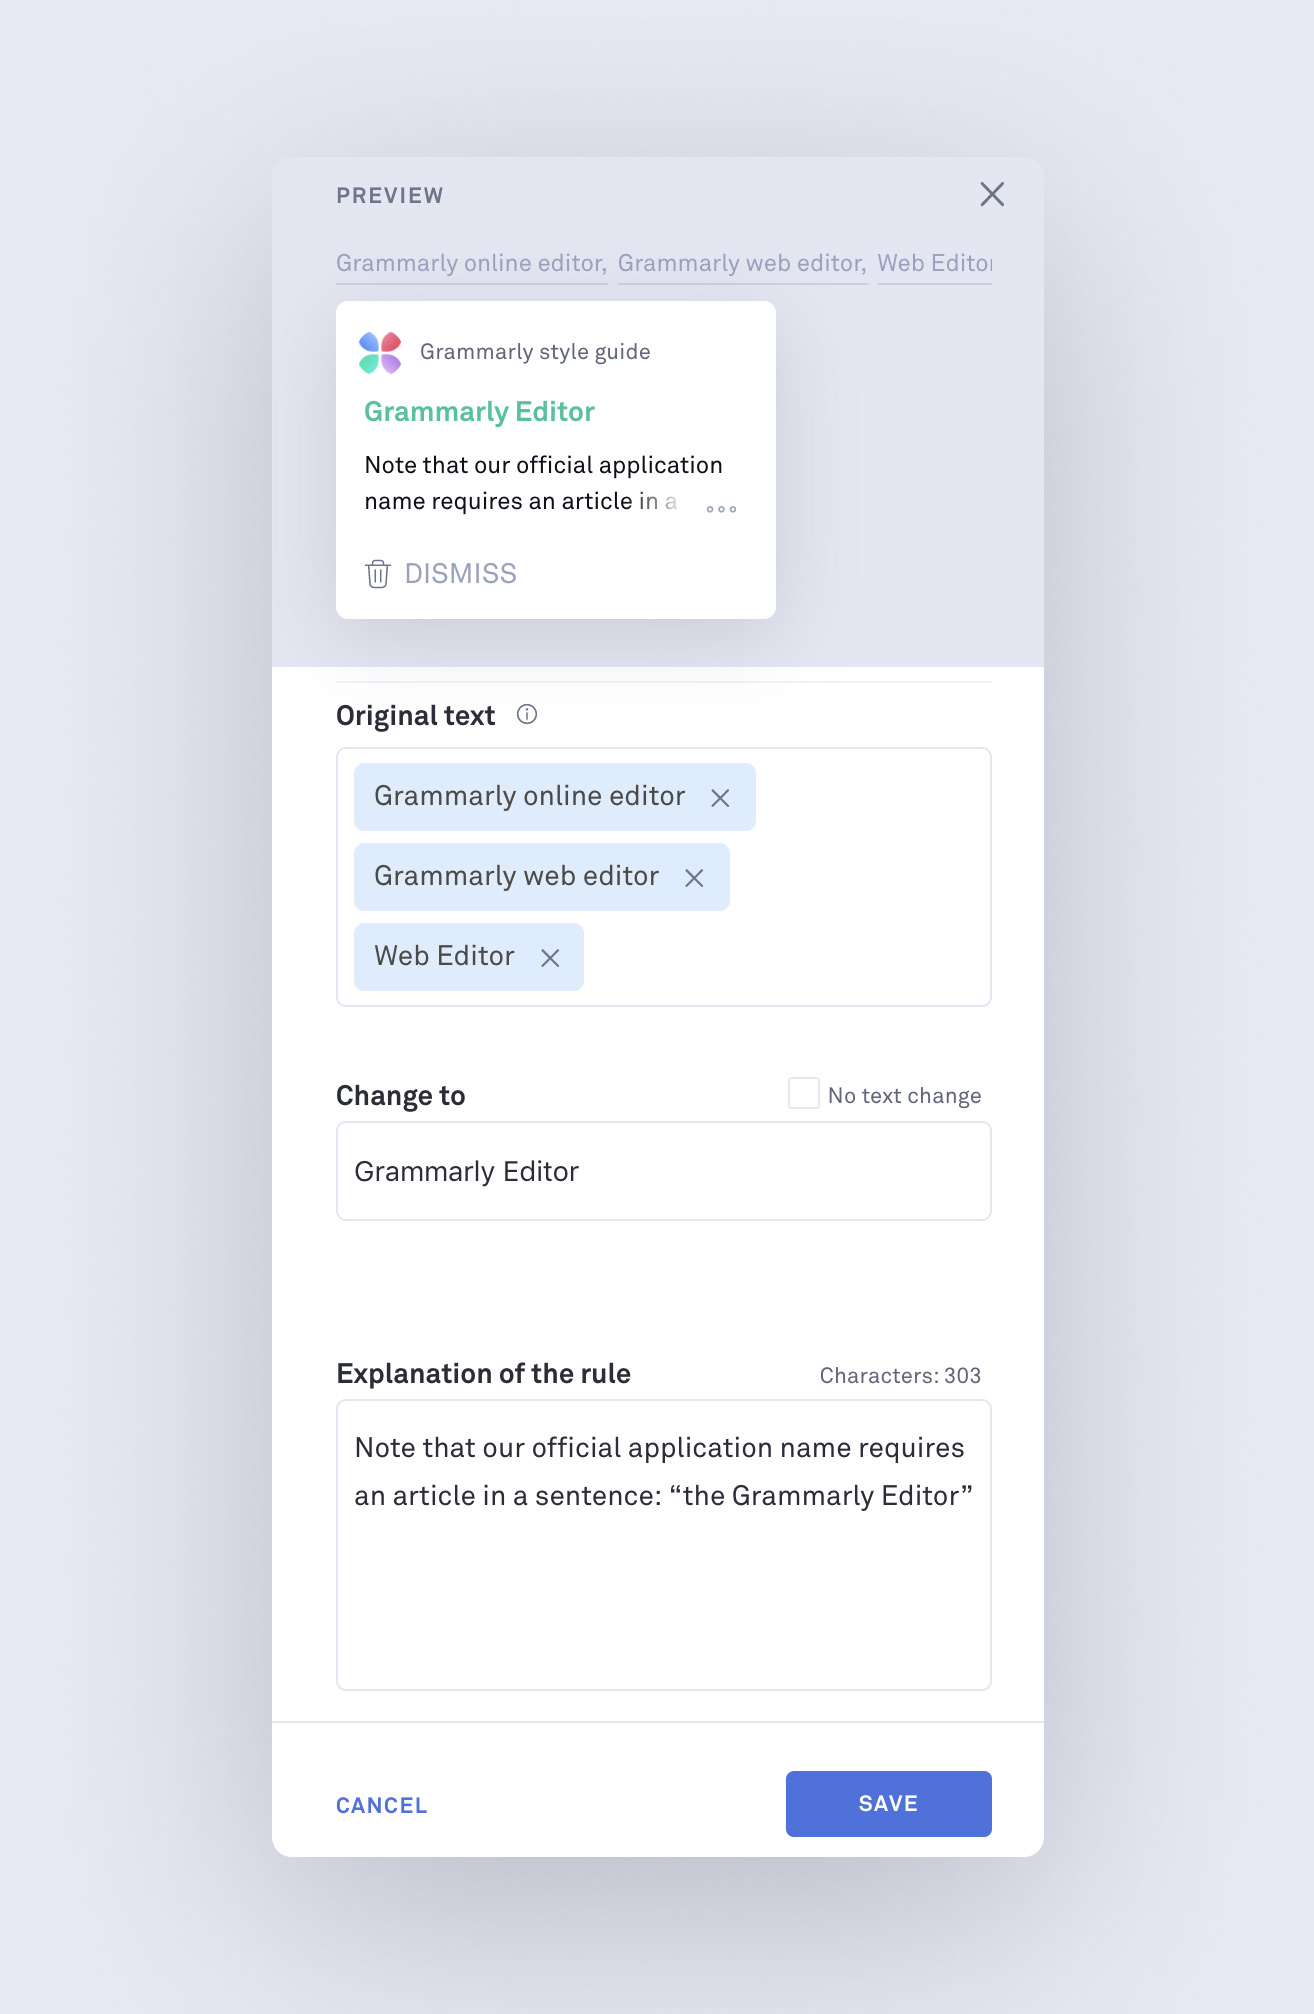The height and width of the screenshot is (2014, 1314).
Task: Focus the 'Change to' input field
Action: [664, 1171]
